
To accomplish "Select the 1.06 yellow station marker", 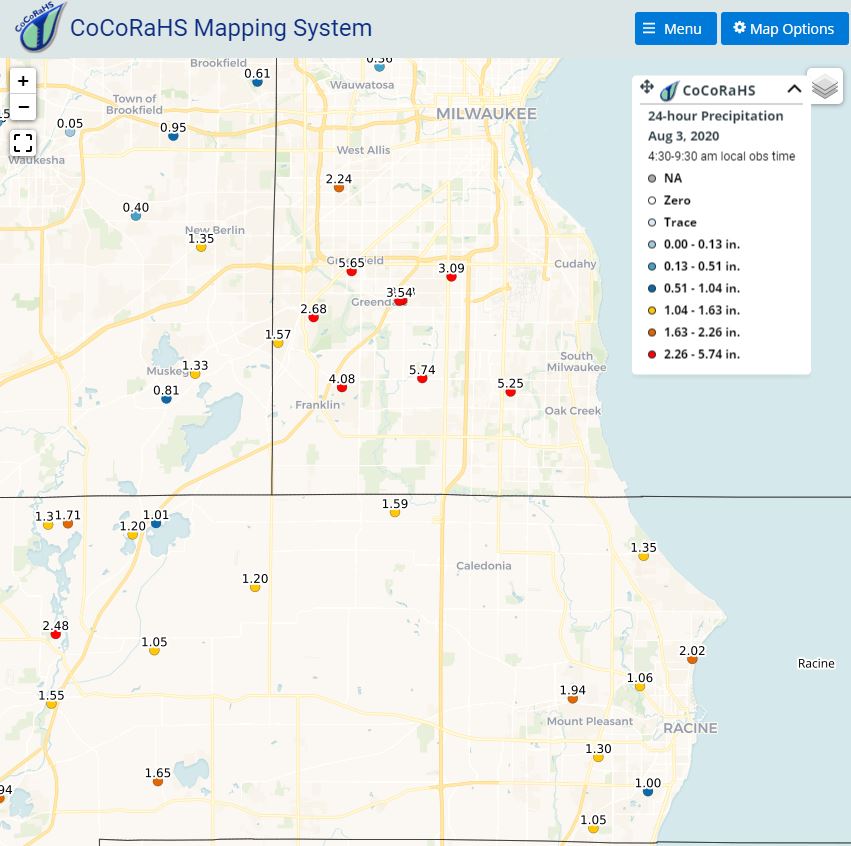I will point(640,687).
